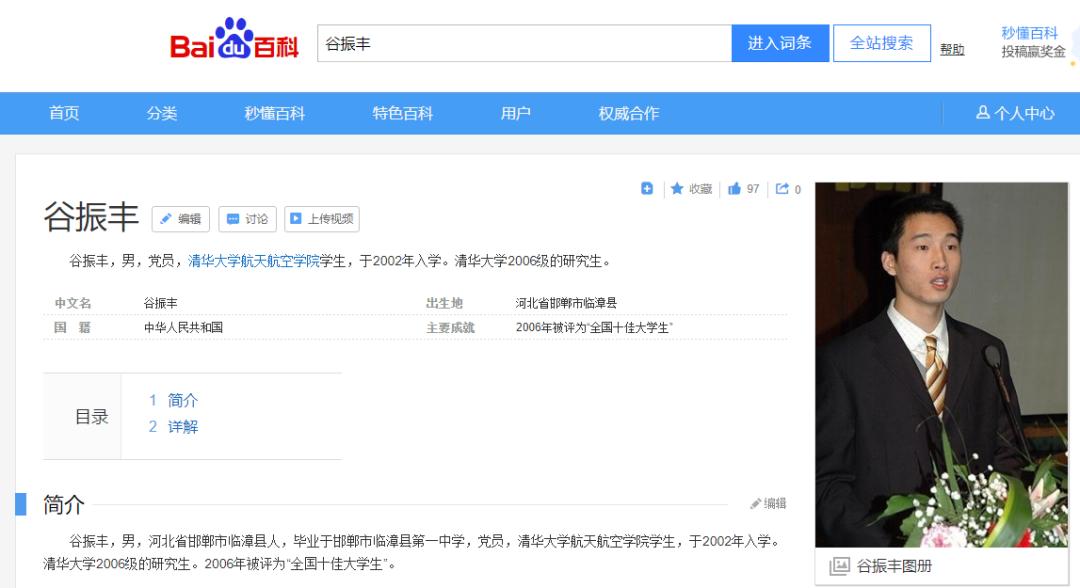
Task: Click the share icon next to the like count
Action: pos(783,188)
